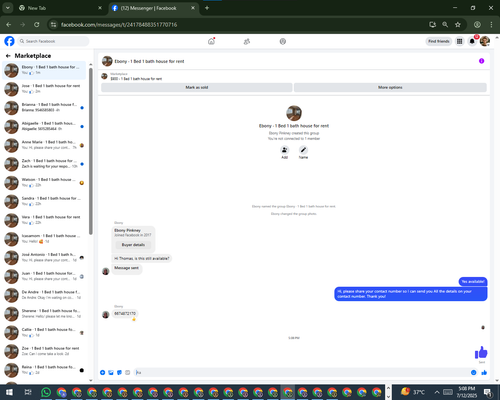This screenshot has height=400, width=500.
Task: Open the Windows Start menu
Action: [9, 392]
